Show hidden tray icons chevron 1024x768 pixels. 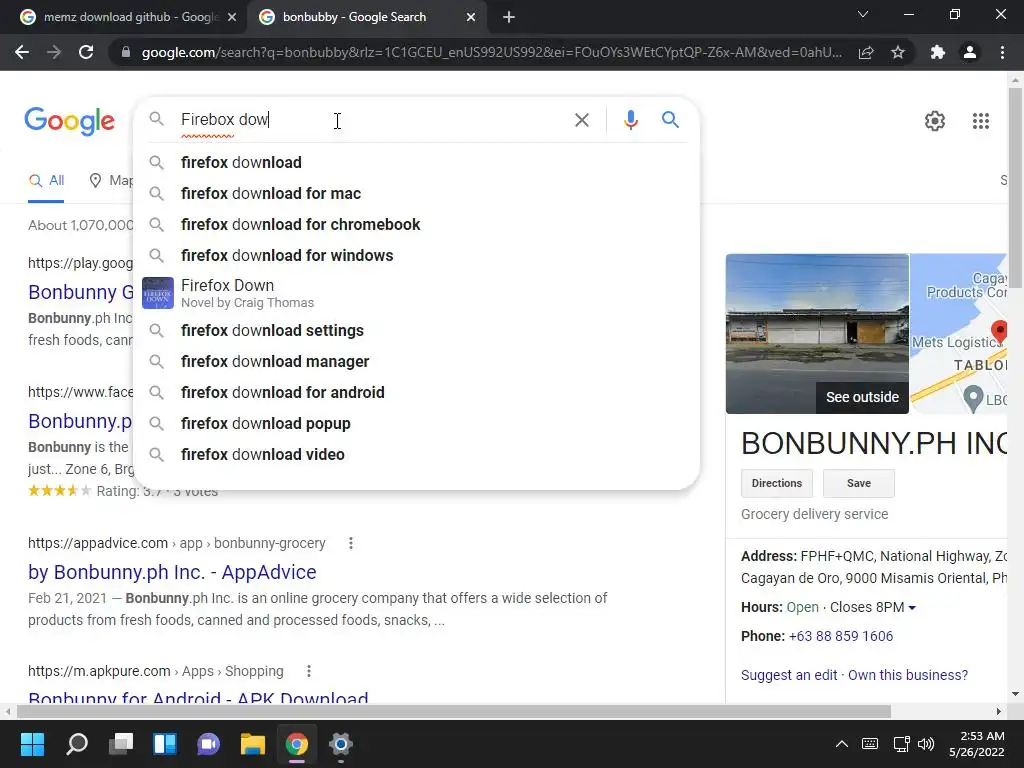(x=842, y=744)
